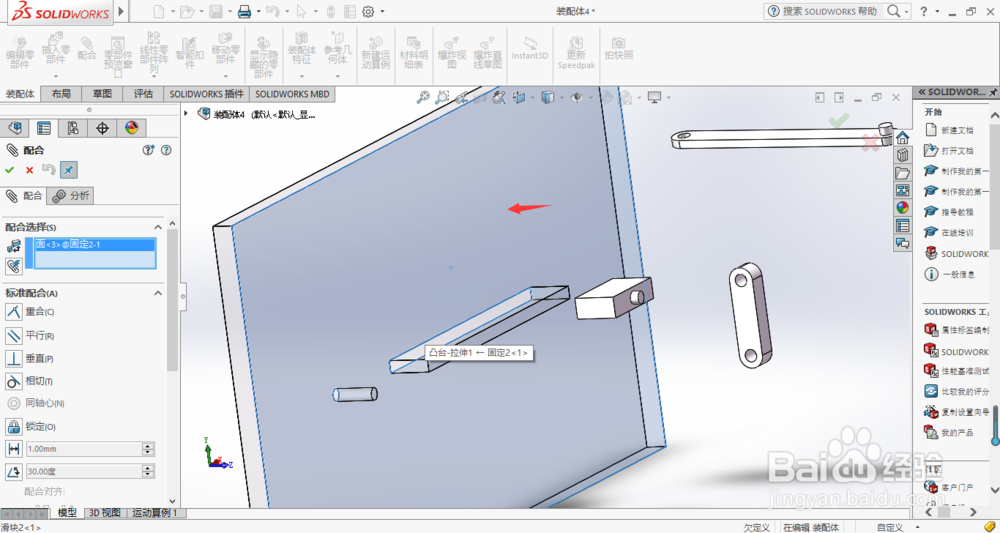Click the 30.00度 angle stepper arrows
Screen dimensions: 1000x533
pyautogui.click(x=149, y=472)
